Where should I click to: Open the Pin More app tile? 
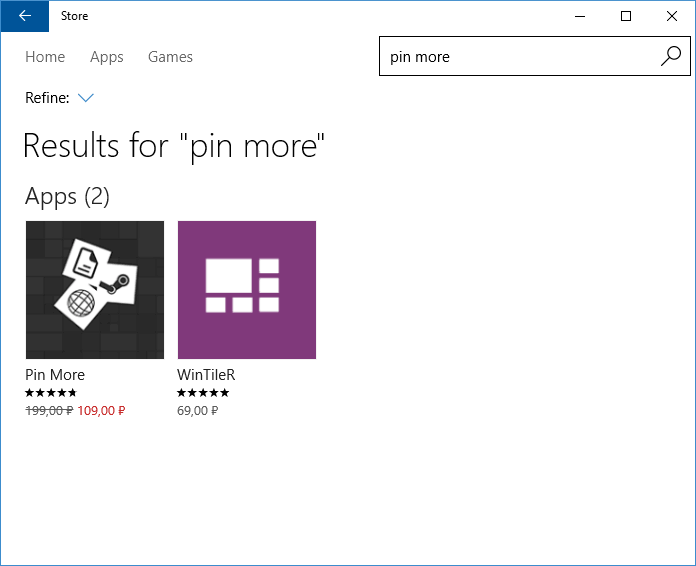click(95, 290)
